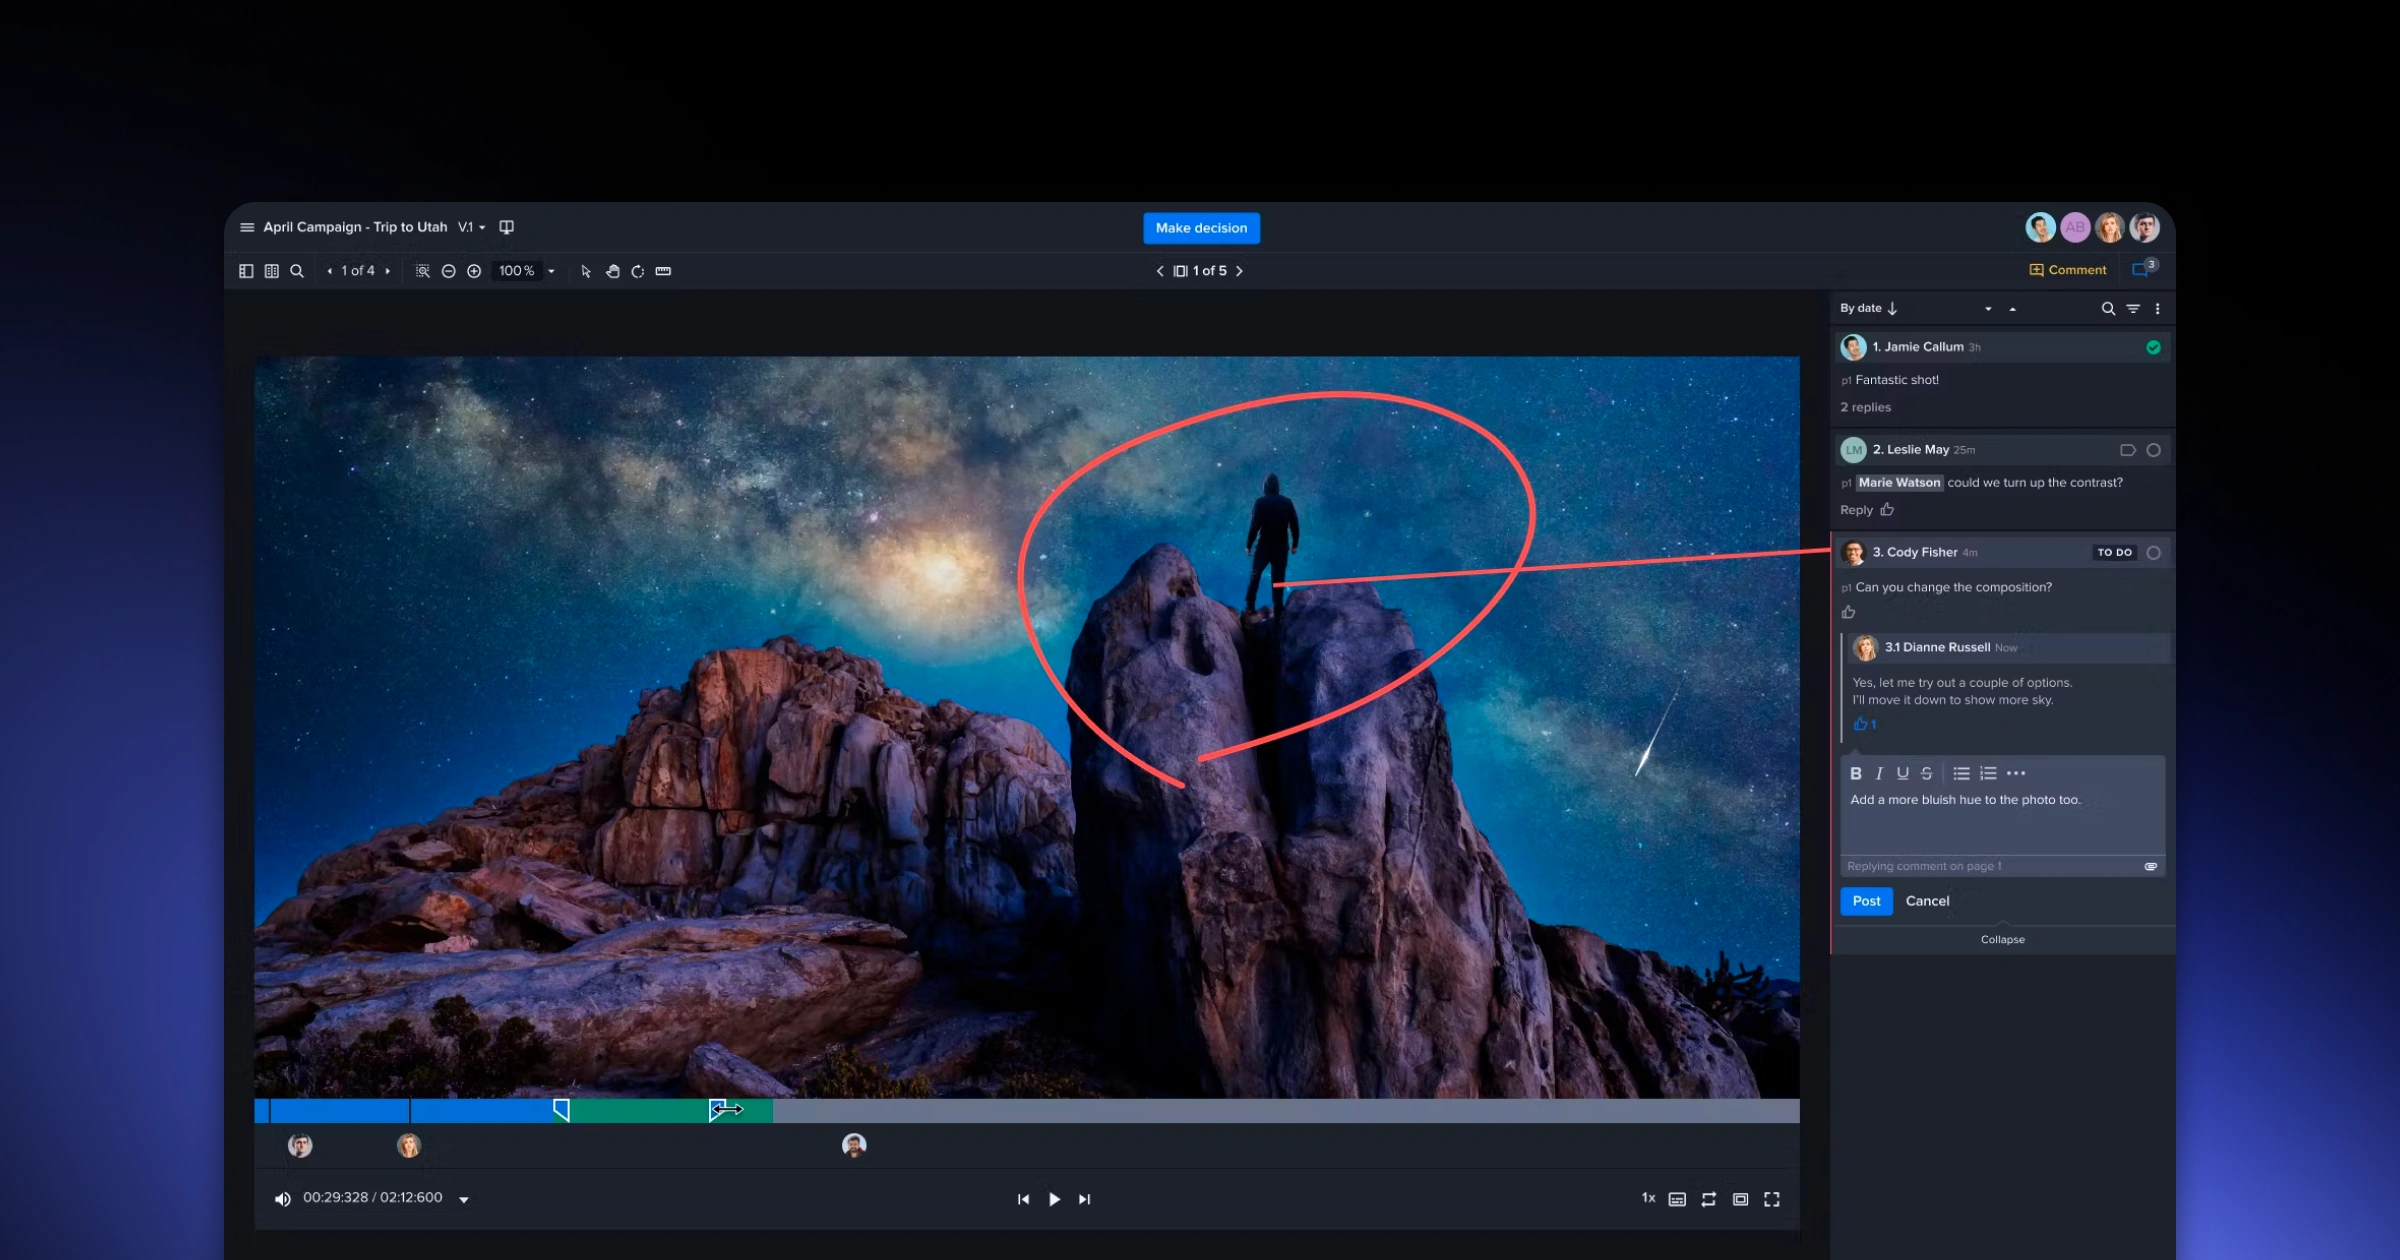Click the zoom out minus icon
This screenshot has width=2400, height=1260.
click(x=449, y=271)
